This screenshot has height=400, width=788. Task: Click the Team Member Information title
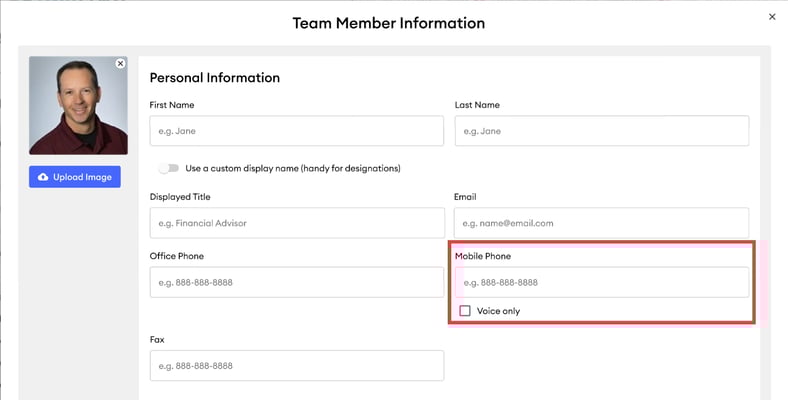tap(388, 23)
